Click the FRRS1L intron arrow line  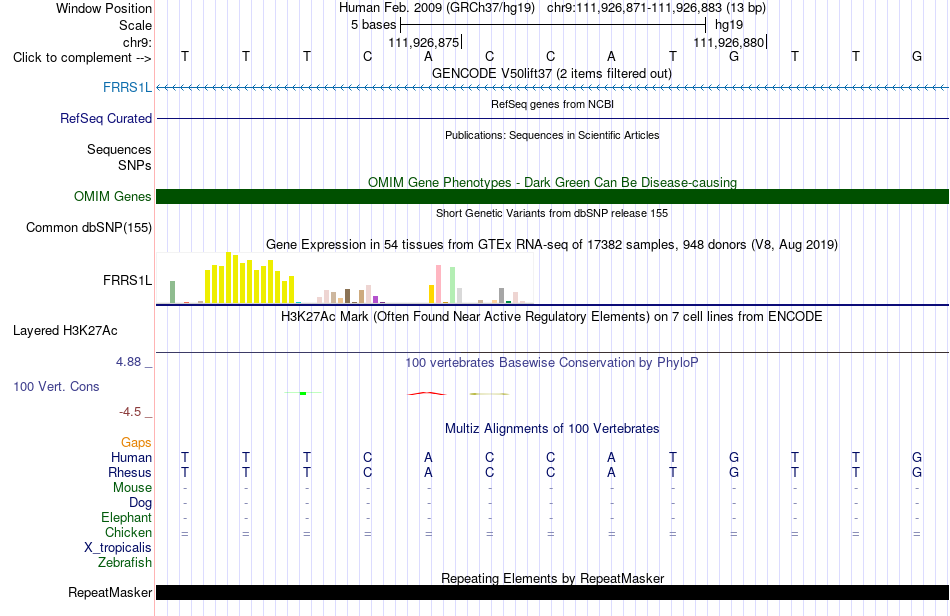point(552,88)
